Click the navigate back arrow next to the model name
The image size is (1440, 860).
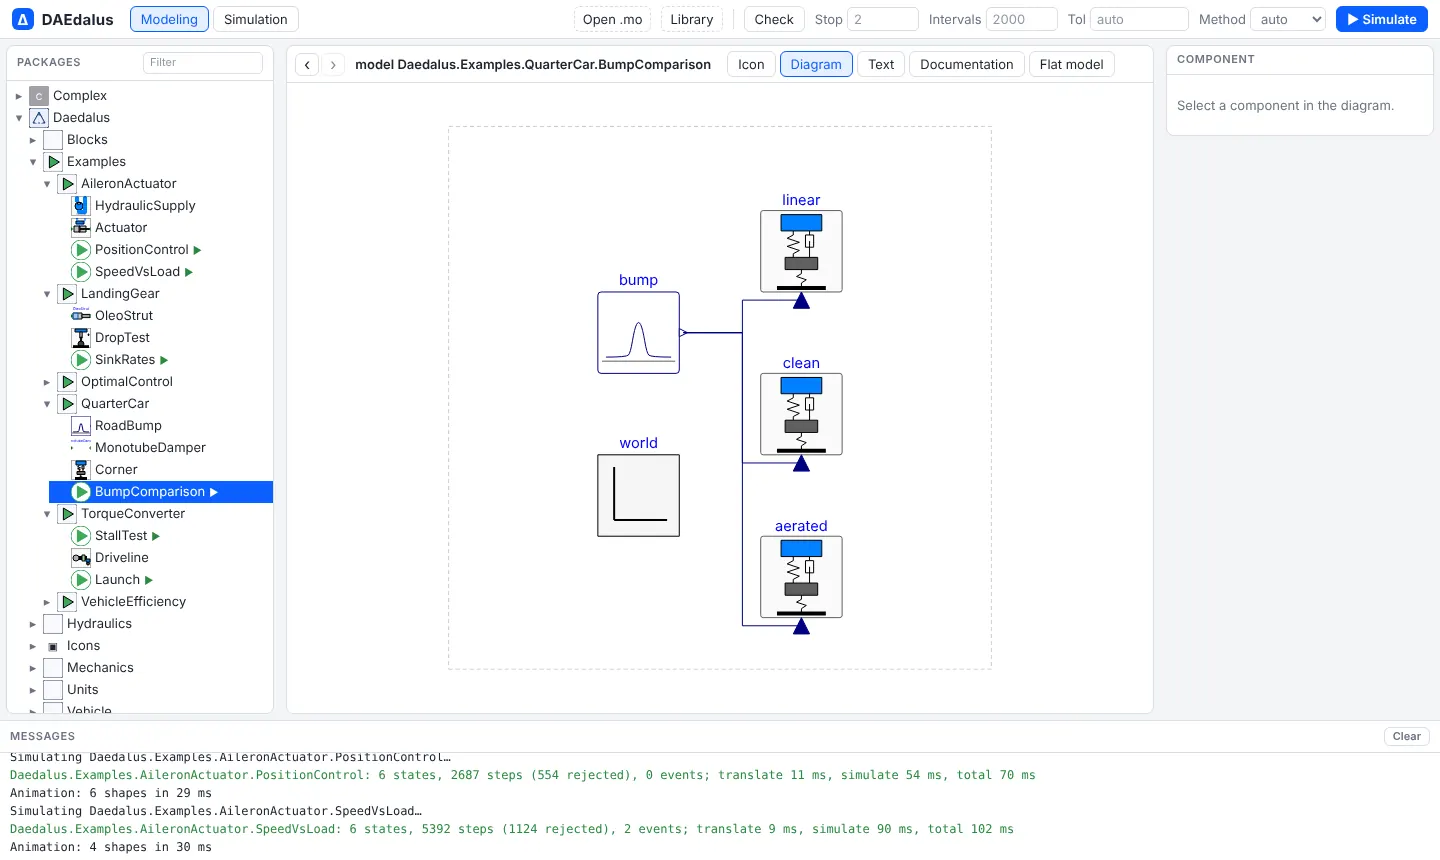pos(308,65)
